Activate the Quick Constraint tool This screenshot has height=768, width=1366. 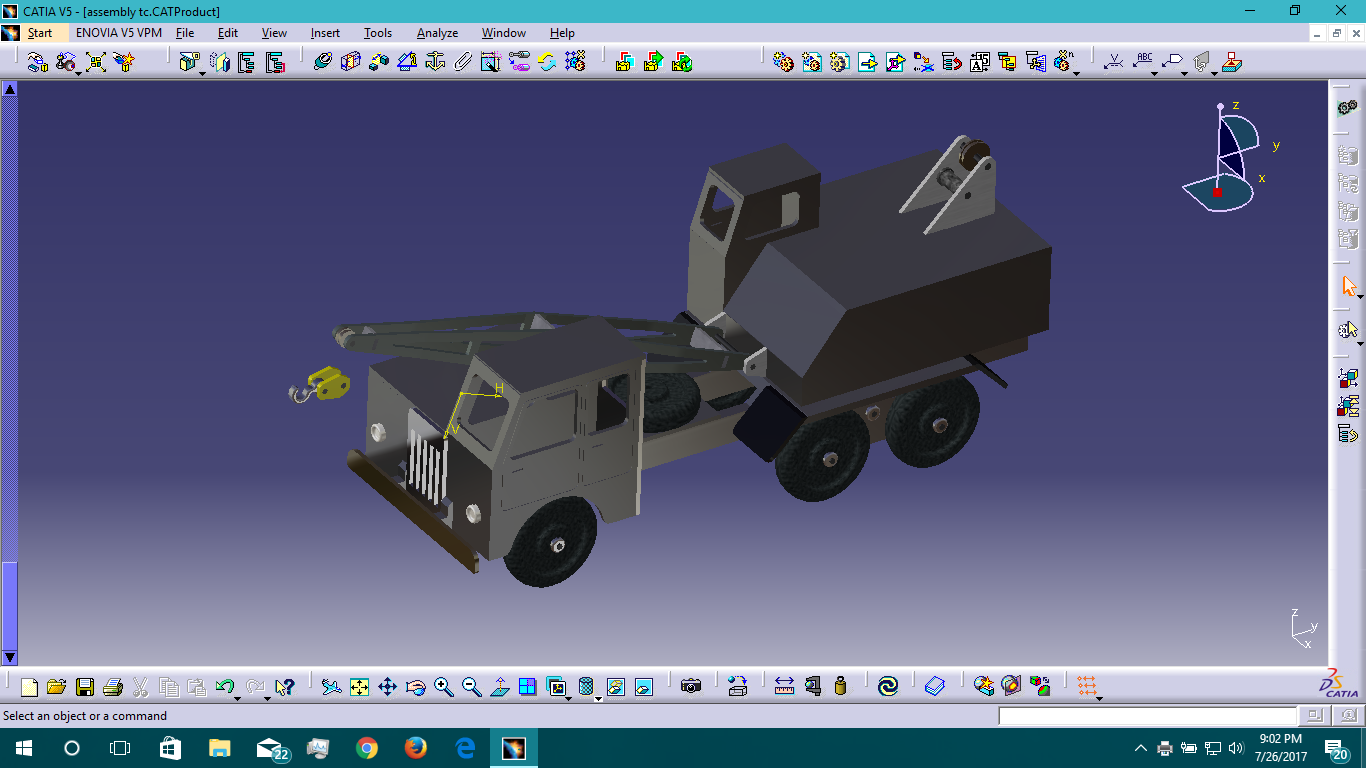point(490,62)
